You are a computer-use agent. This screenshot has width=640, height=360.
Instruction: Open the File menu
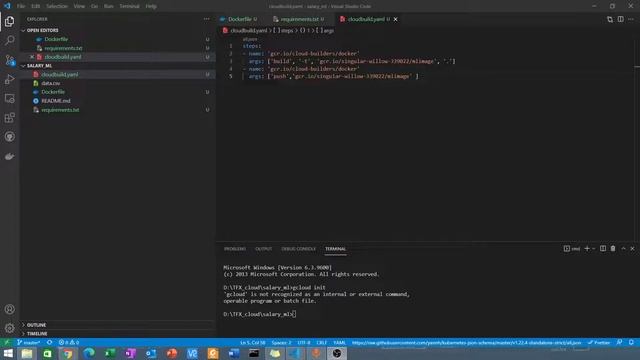point(21,6)
